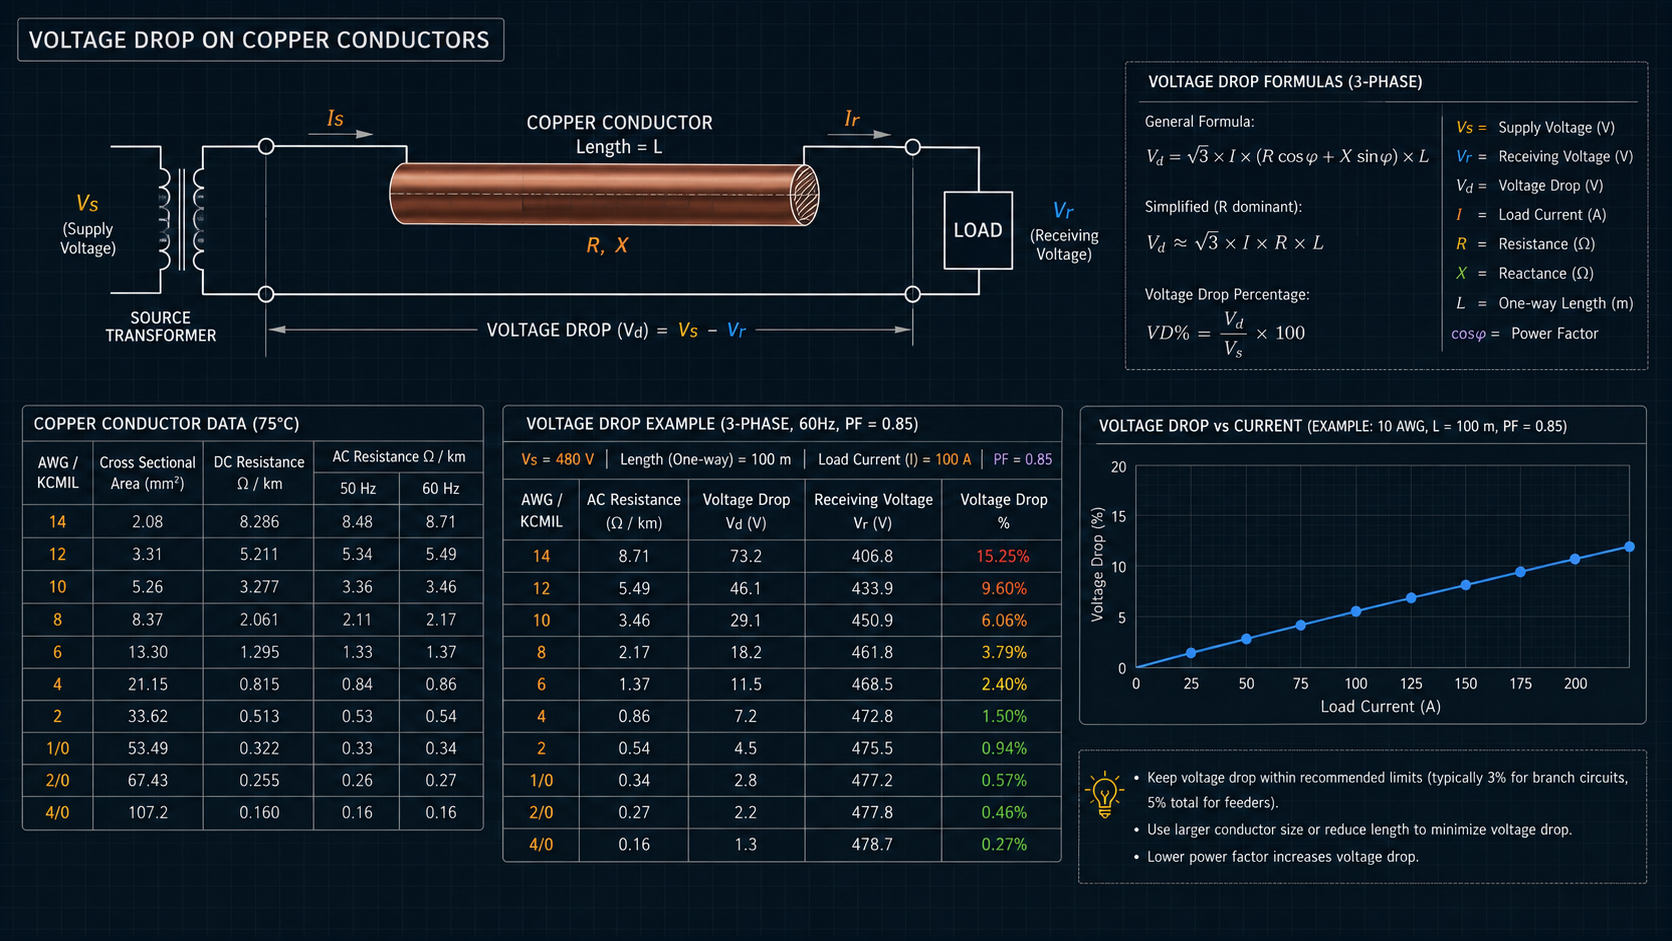Click the copper conductor cylinder illustration

coord(604,194)
